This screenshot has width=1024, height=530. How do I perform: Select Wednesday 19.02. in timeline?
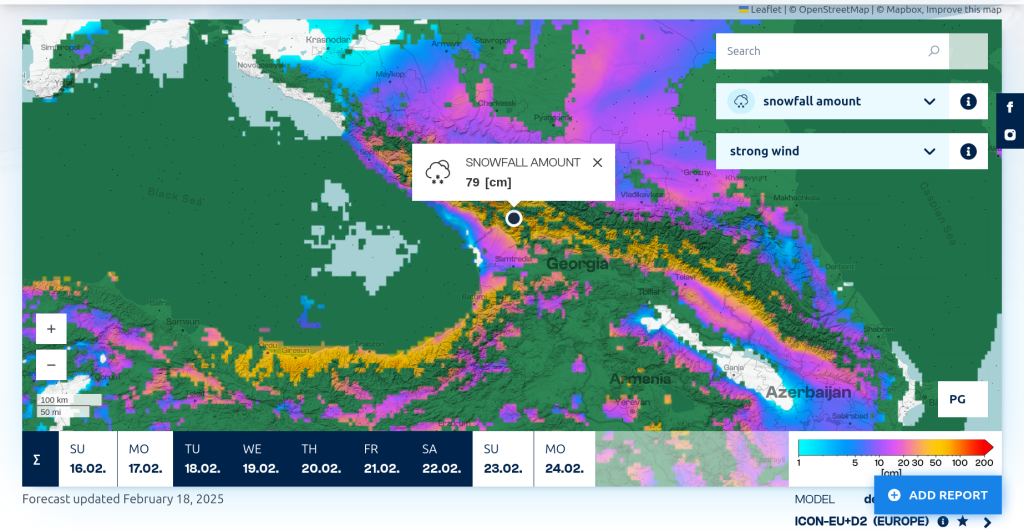(261, 459)
